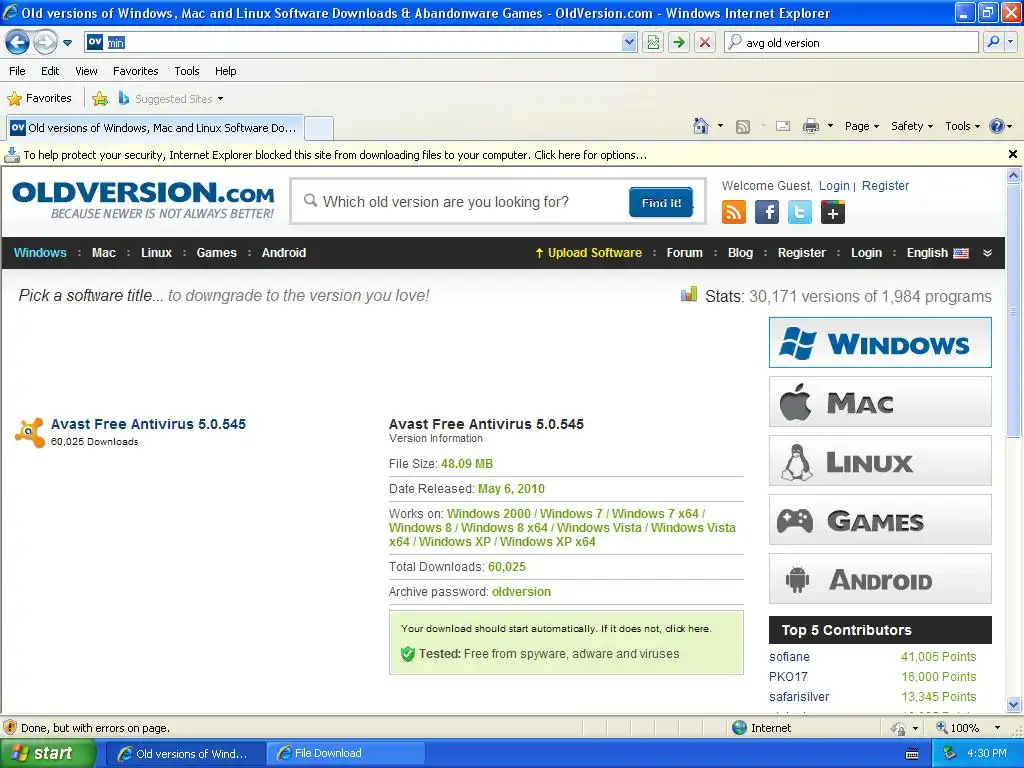Open the File menu
Viewport: 1024px width, 768px height.
click(18, 71)
